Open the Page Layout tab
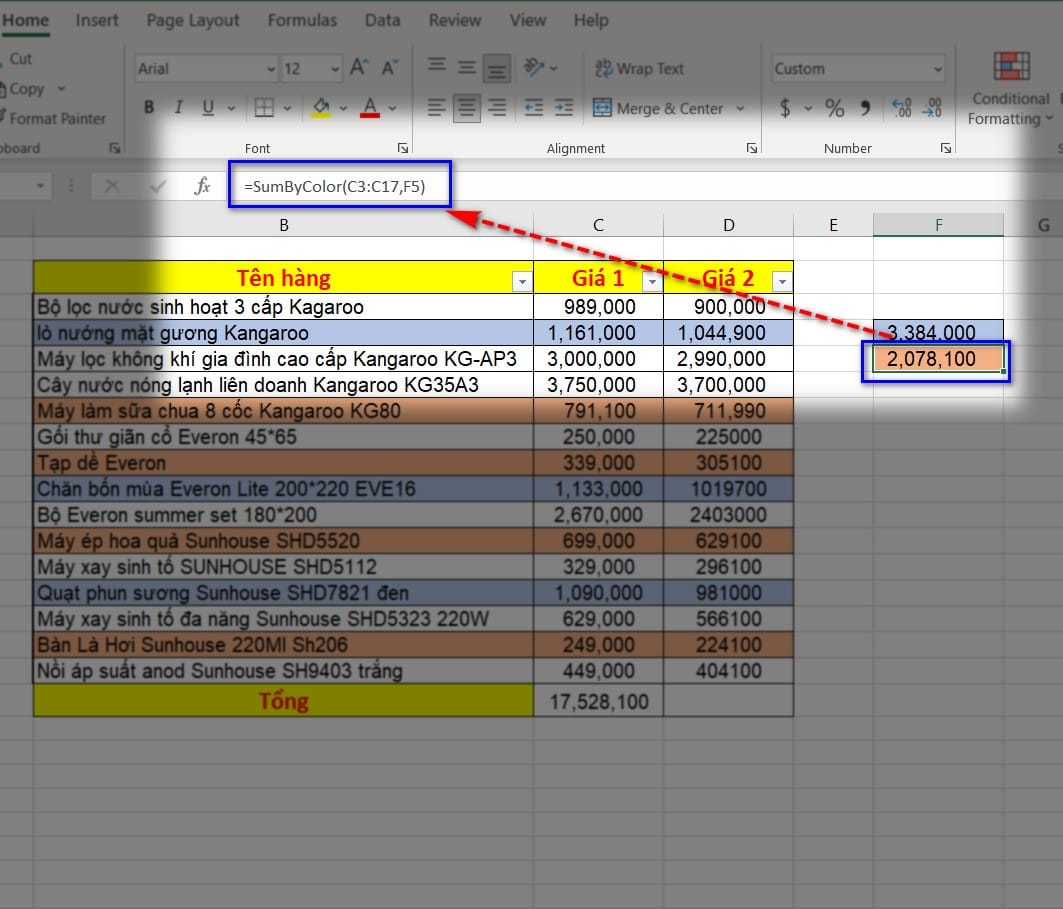 (193, 20)
